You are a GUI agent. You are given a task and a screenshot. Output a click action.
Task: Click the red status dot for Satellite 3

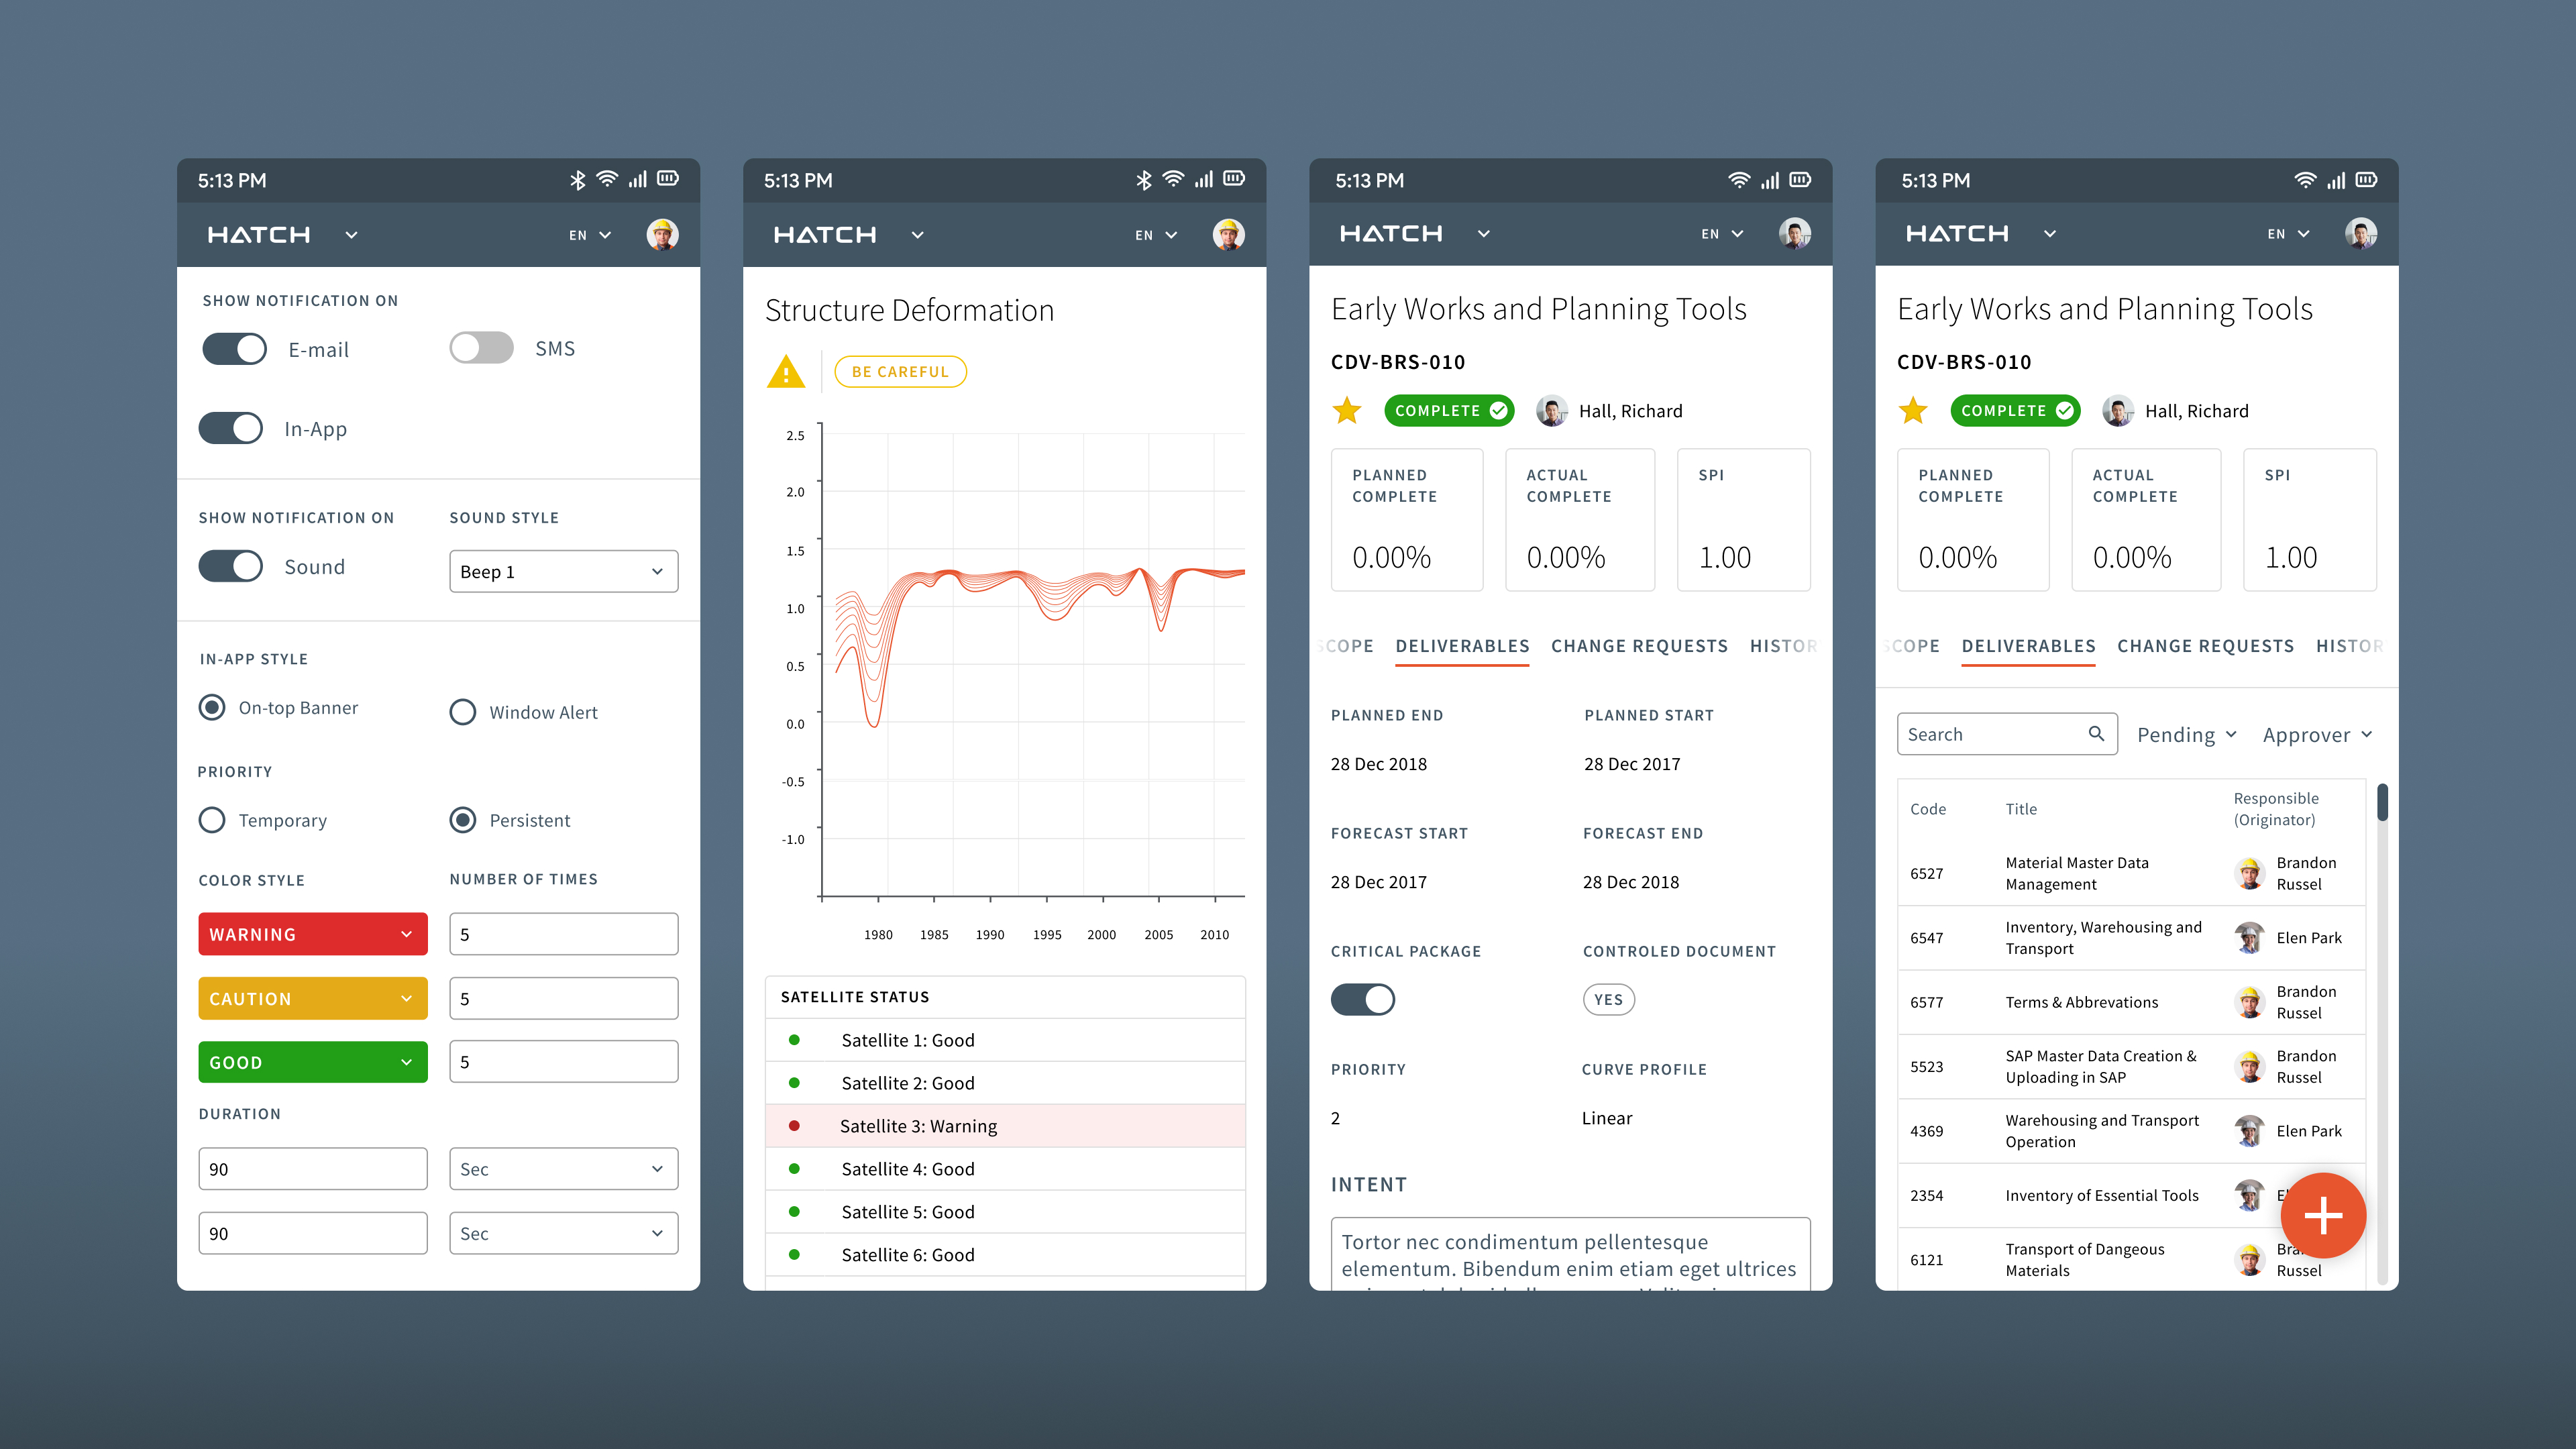tap(794, 1126)
